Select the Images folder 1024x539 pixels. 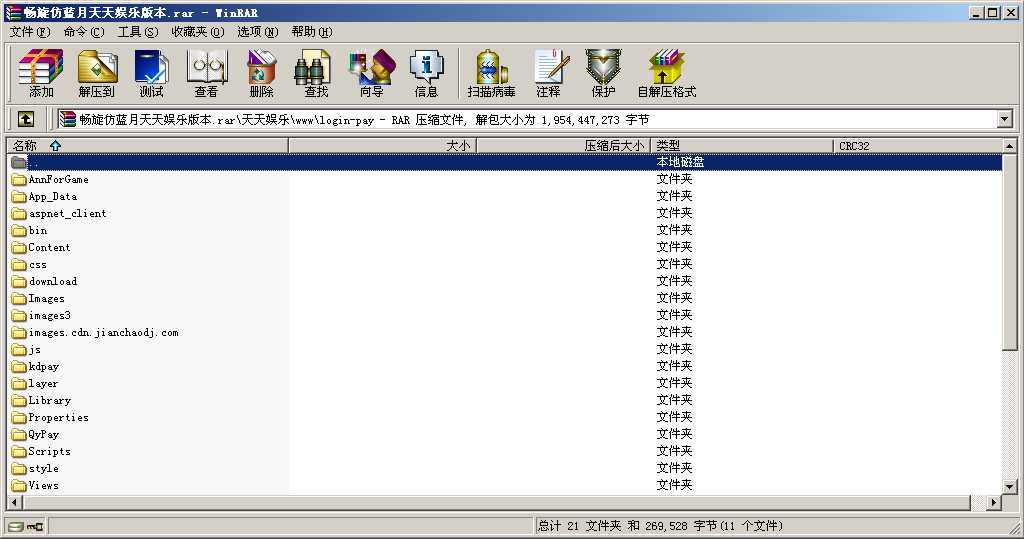tap(38, 298)
